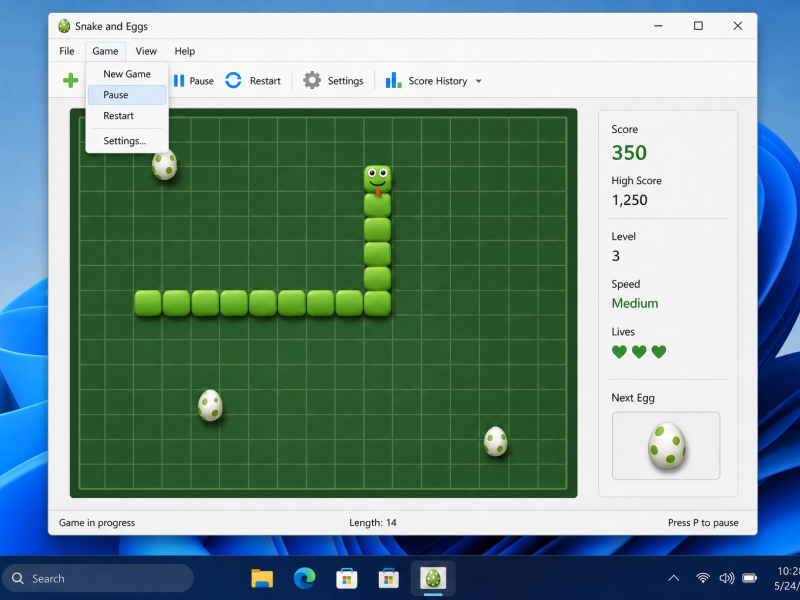Open the View menu

coord(146,51)
